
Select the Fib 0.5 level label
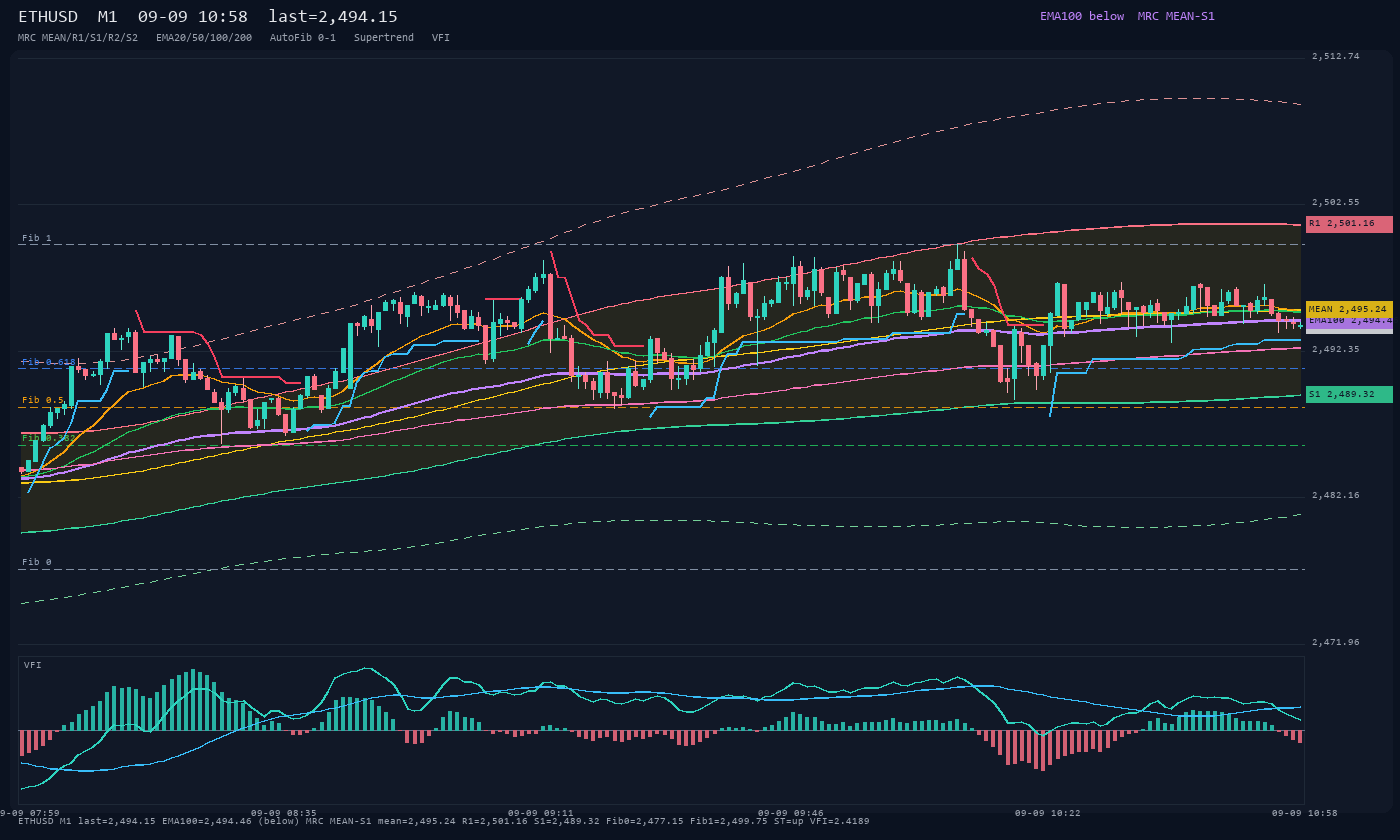43,400
